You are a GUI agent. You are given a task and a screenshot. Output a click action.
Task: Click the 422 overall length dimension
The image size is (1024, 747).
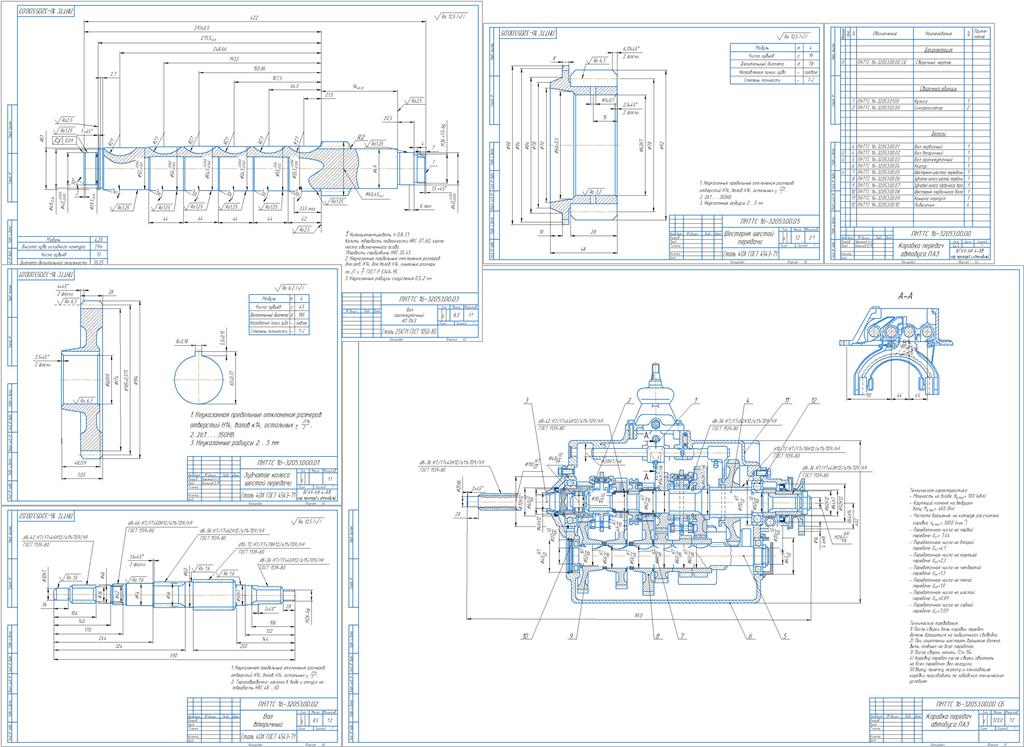[x=256, y=19]
